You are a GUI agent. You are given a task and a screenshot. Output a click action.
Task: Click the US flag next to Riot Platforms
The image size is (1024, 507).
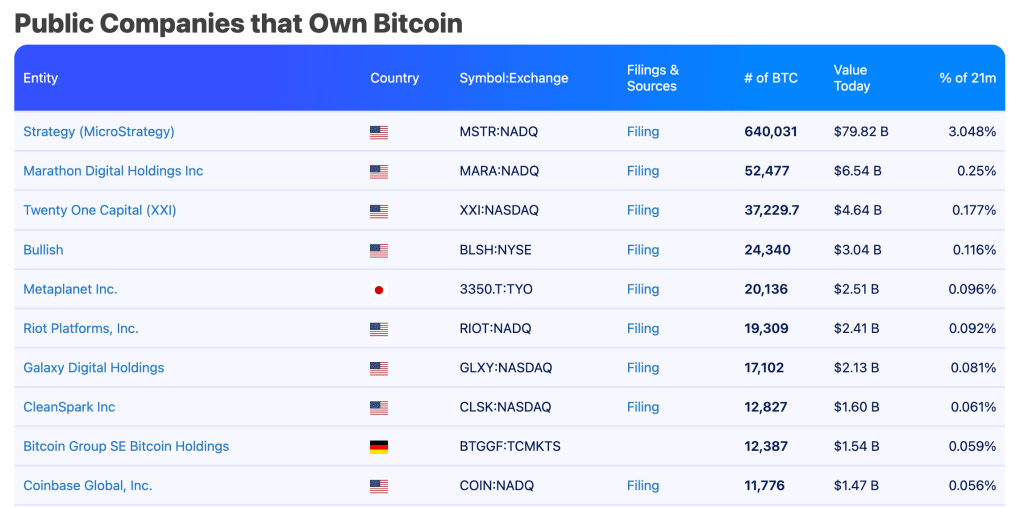pos(378,329)
